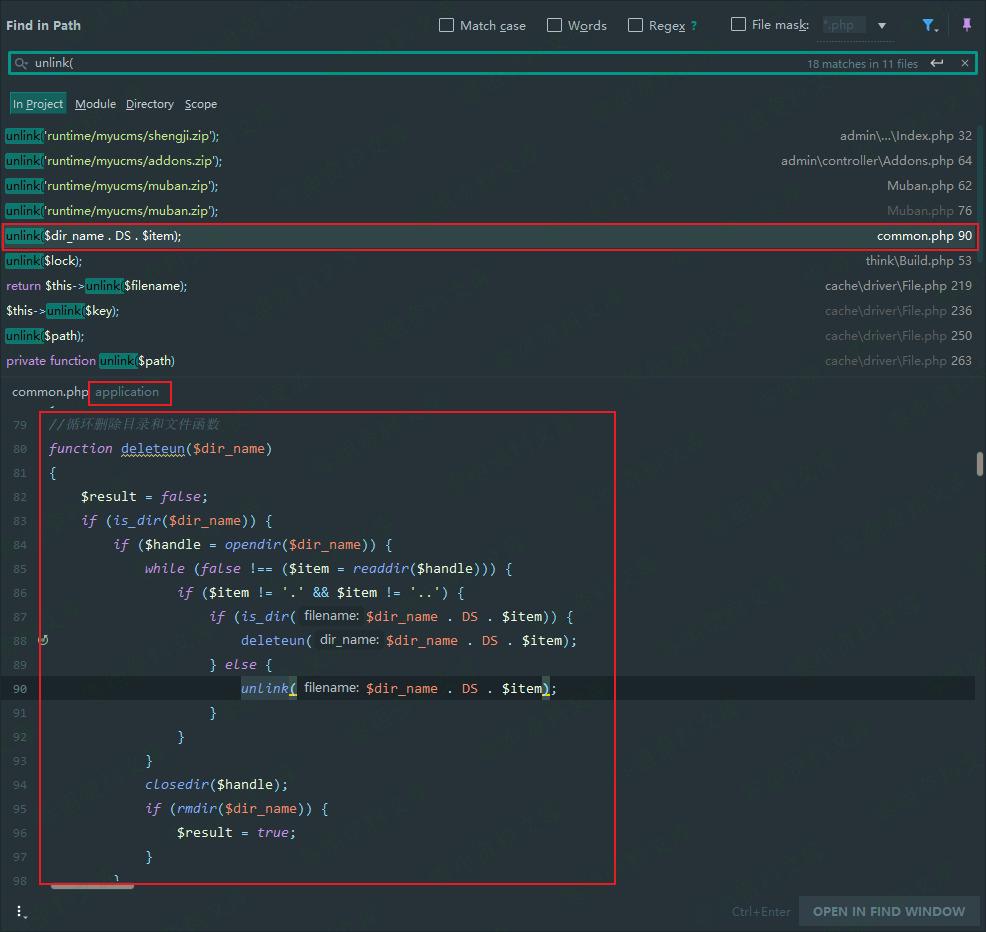
Task: Open search history via magnifier icon
Action: tap(21, 63)
